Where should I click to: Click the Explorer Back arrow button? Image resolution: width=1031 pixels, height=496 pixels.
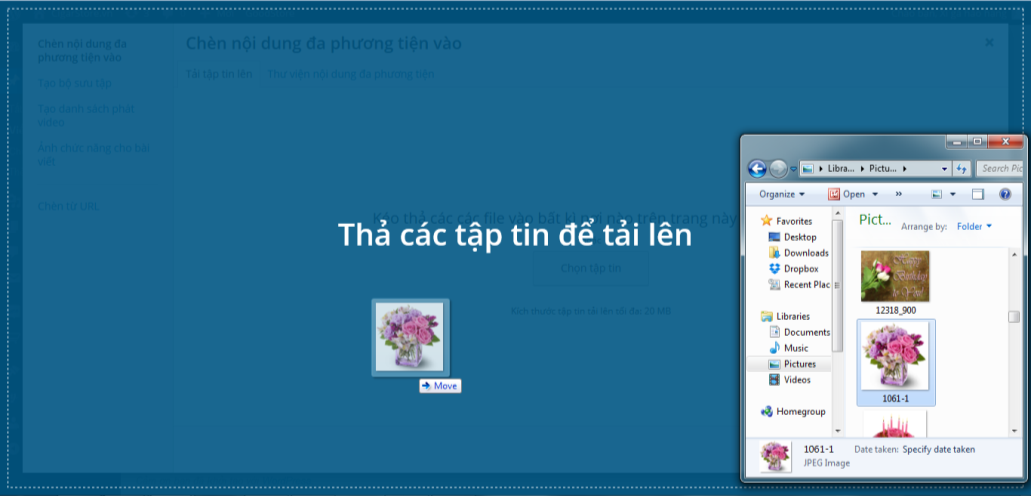[757, 169]
